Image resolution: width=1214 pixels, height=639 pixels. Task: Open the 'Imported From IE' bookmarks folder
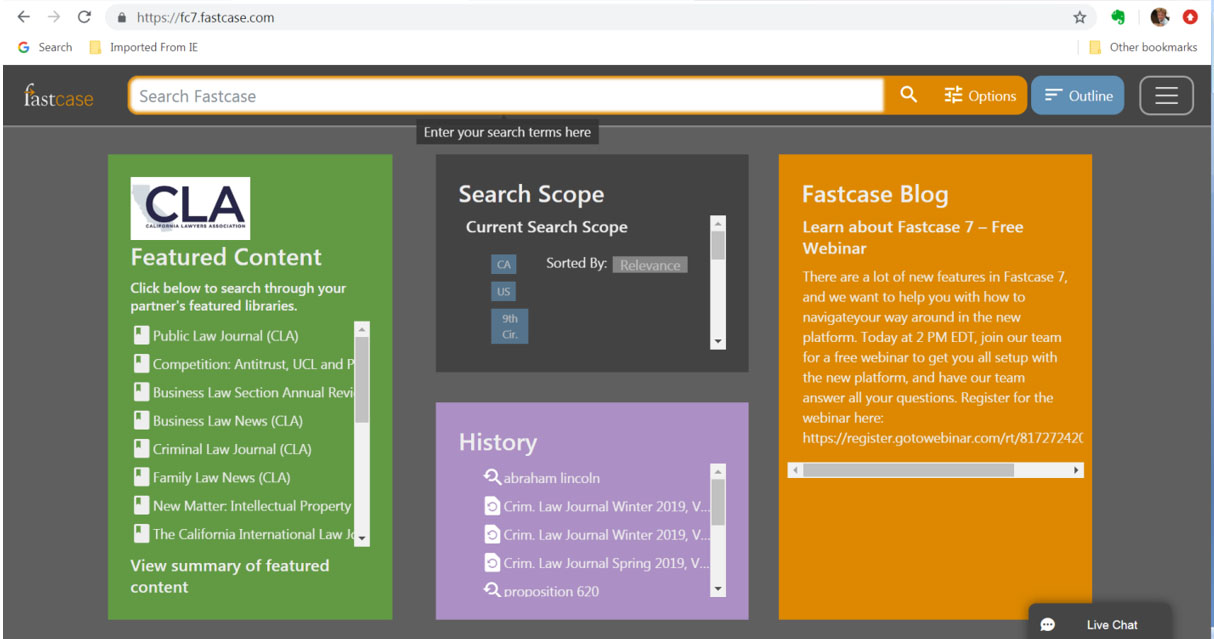[x=146, y=46]
